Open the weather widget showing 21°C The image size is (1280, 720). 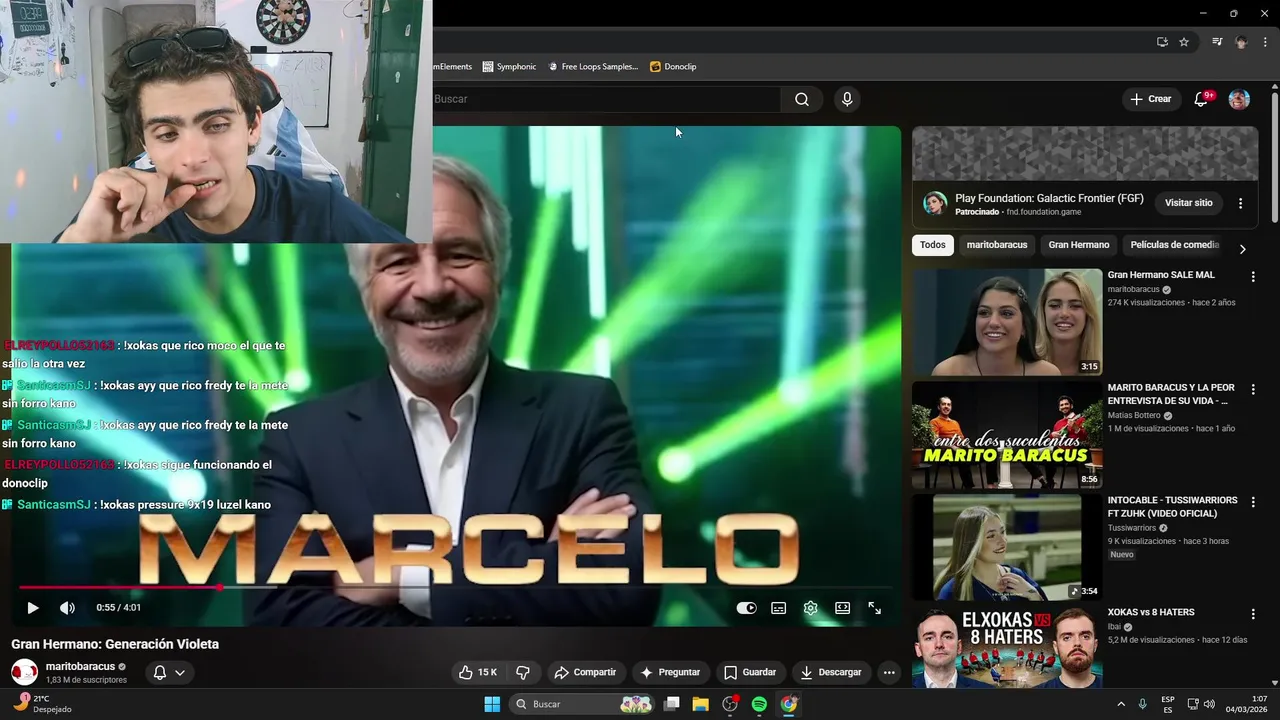pyautogui.click(x=43, y=704)
